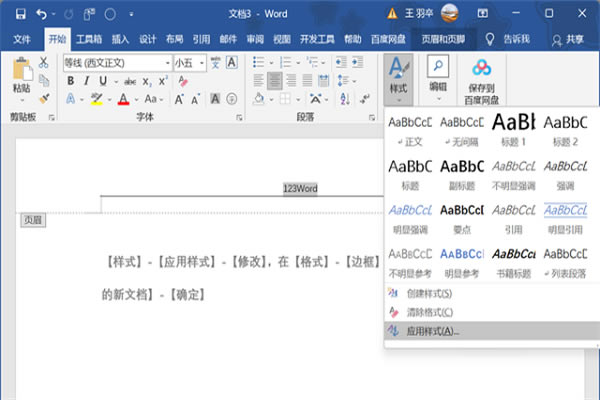600x400 pixels.
Task: Toggle italic formatting
Action: point(87,81)
